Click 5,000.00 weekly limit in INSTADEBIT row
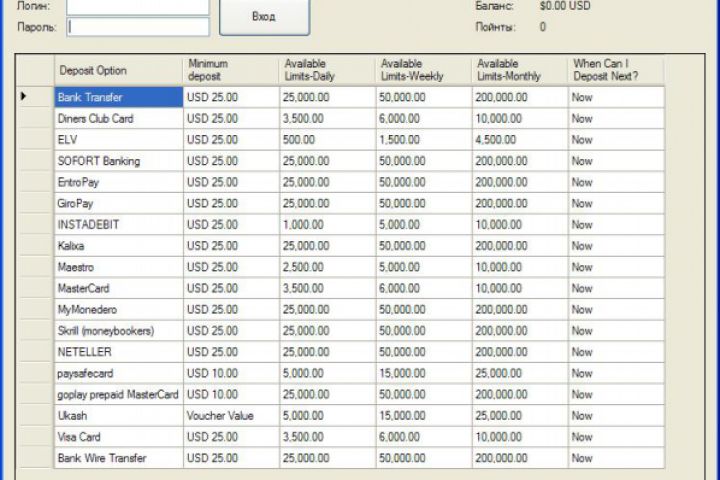Viewport: 720px width, 480px height. point(424,225)
